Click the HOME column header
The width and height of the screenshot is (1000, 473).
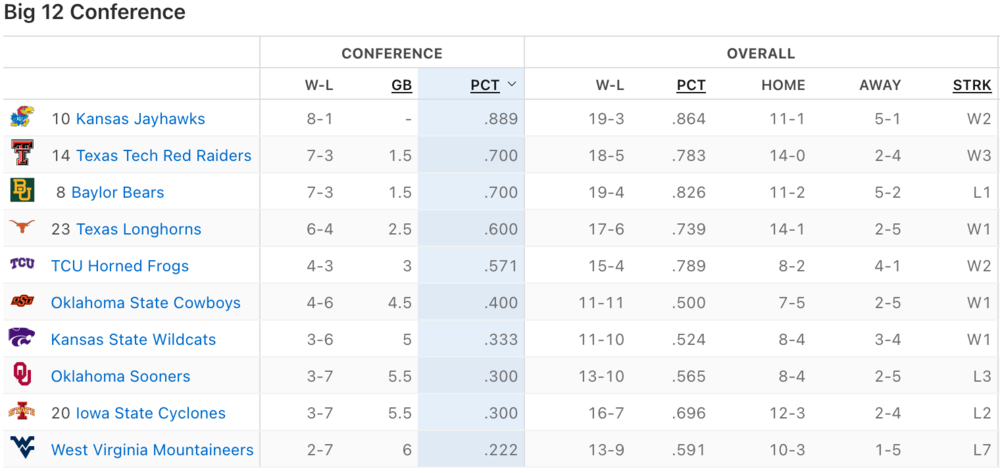pyautogui.click(x=783, y=85)
